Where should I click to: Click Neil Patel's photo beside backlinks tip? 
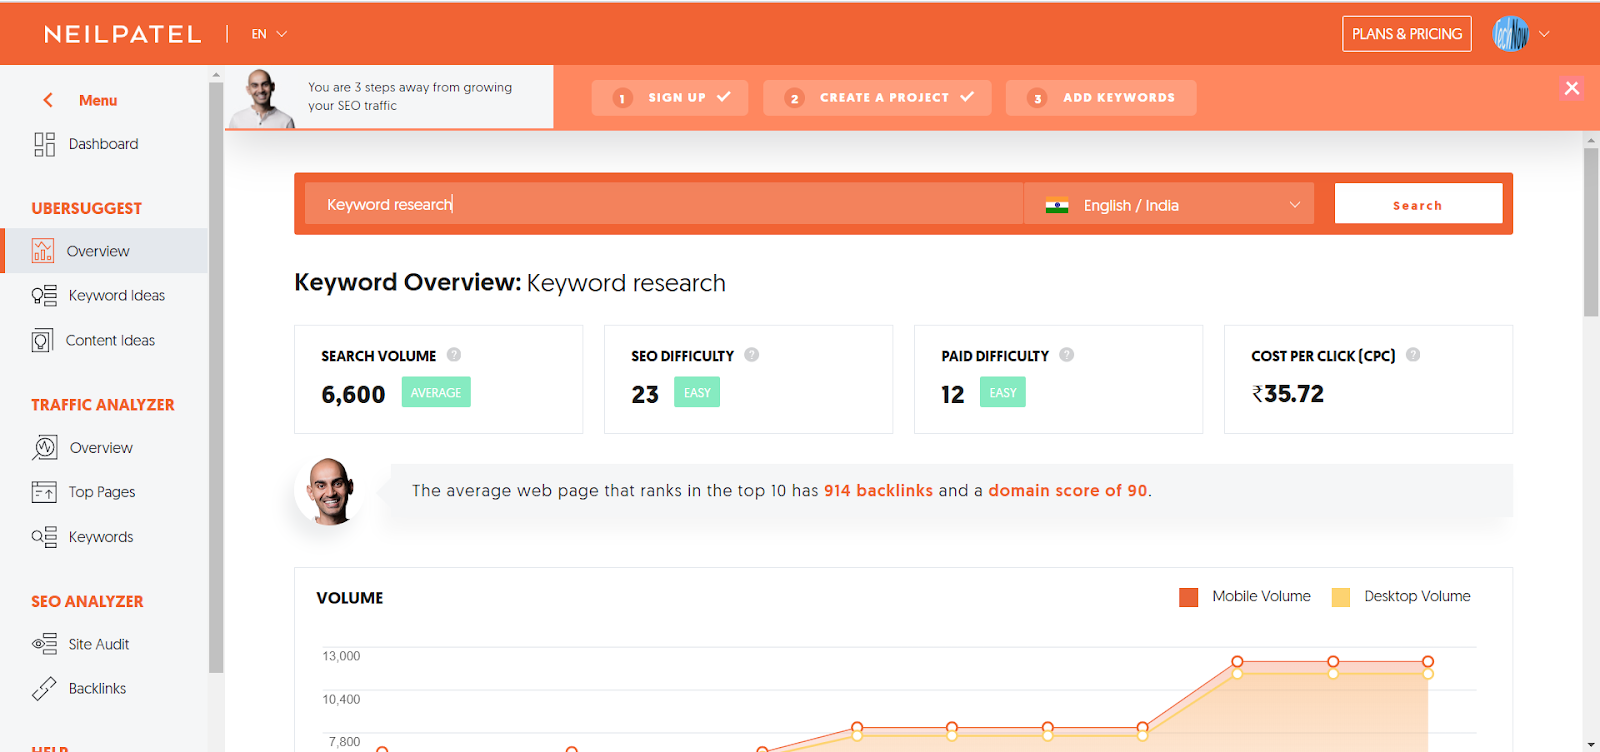(330, 491)
